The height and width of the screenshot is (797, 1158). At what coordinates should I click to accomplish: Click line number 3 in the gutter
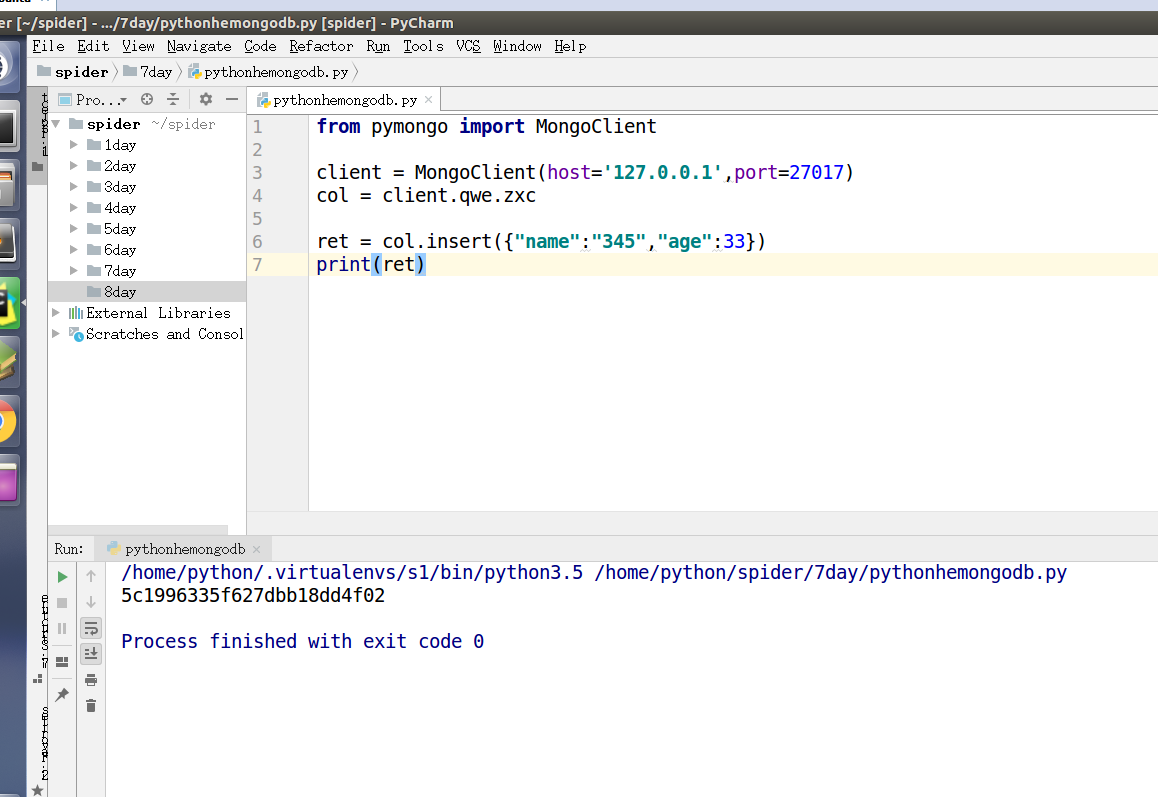[x=257, y=173]
